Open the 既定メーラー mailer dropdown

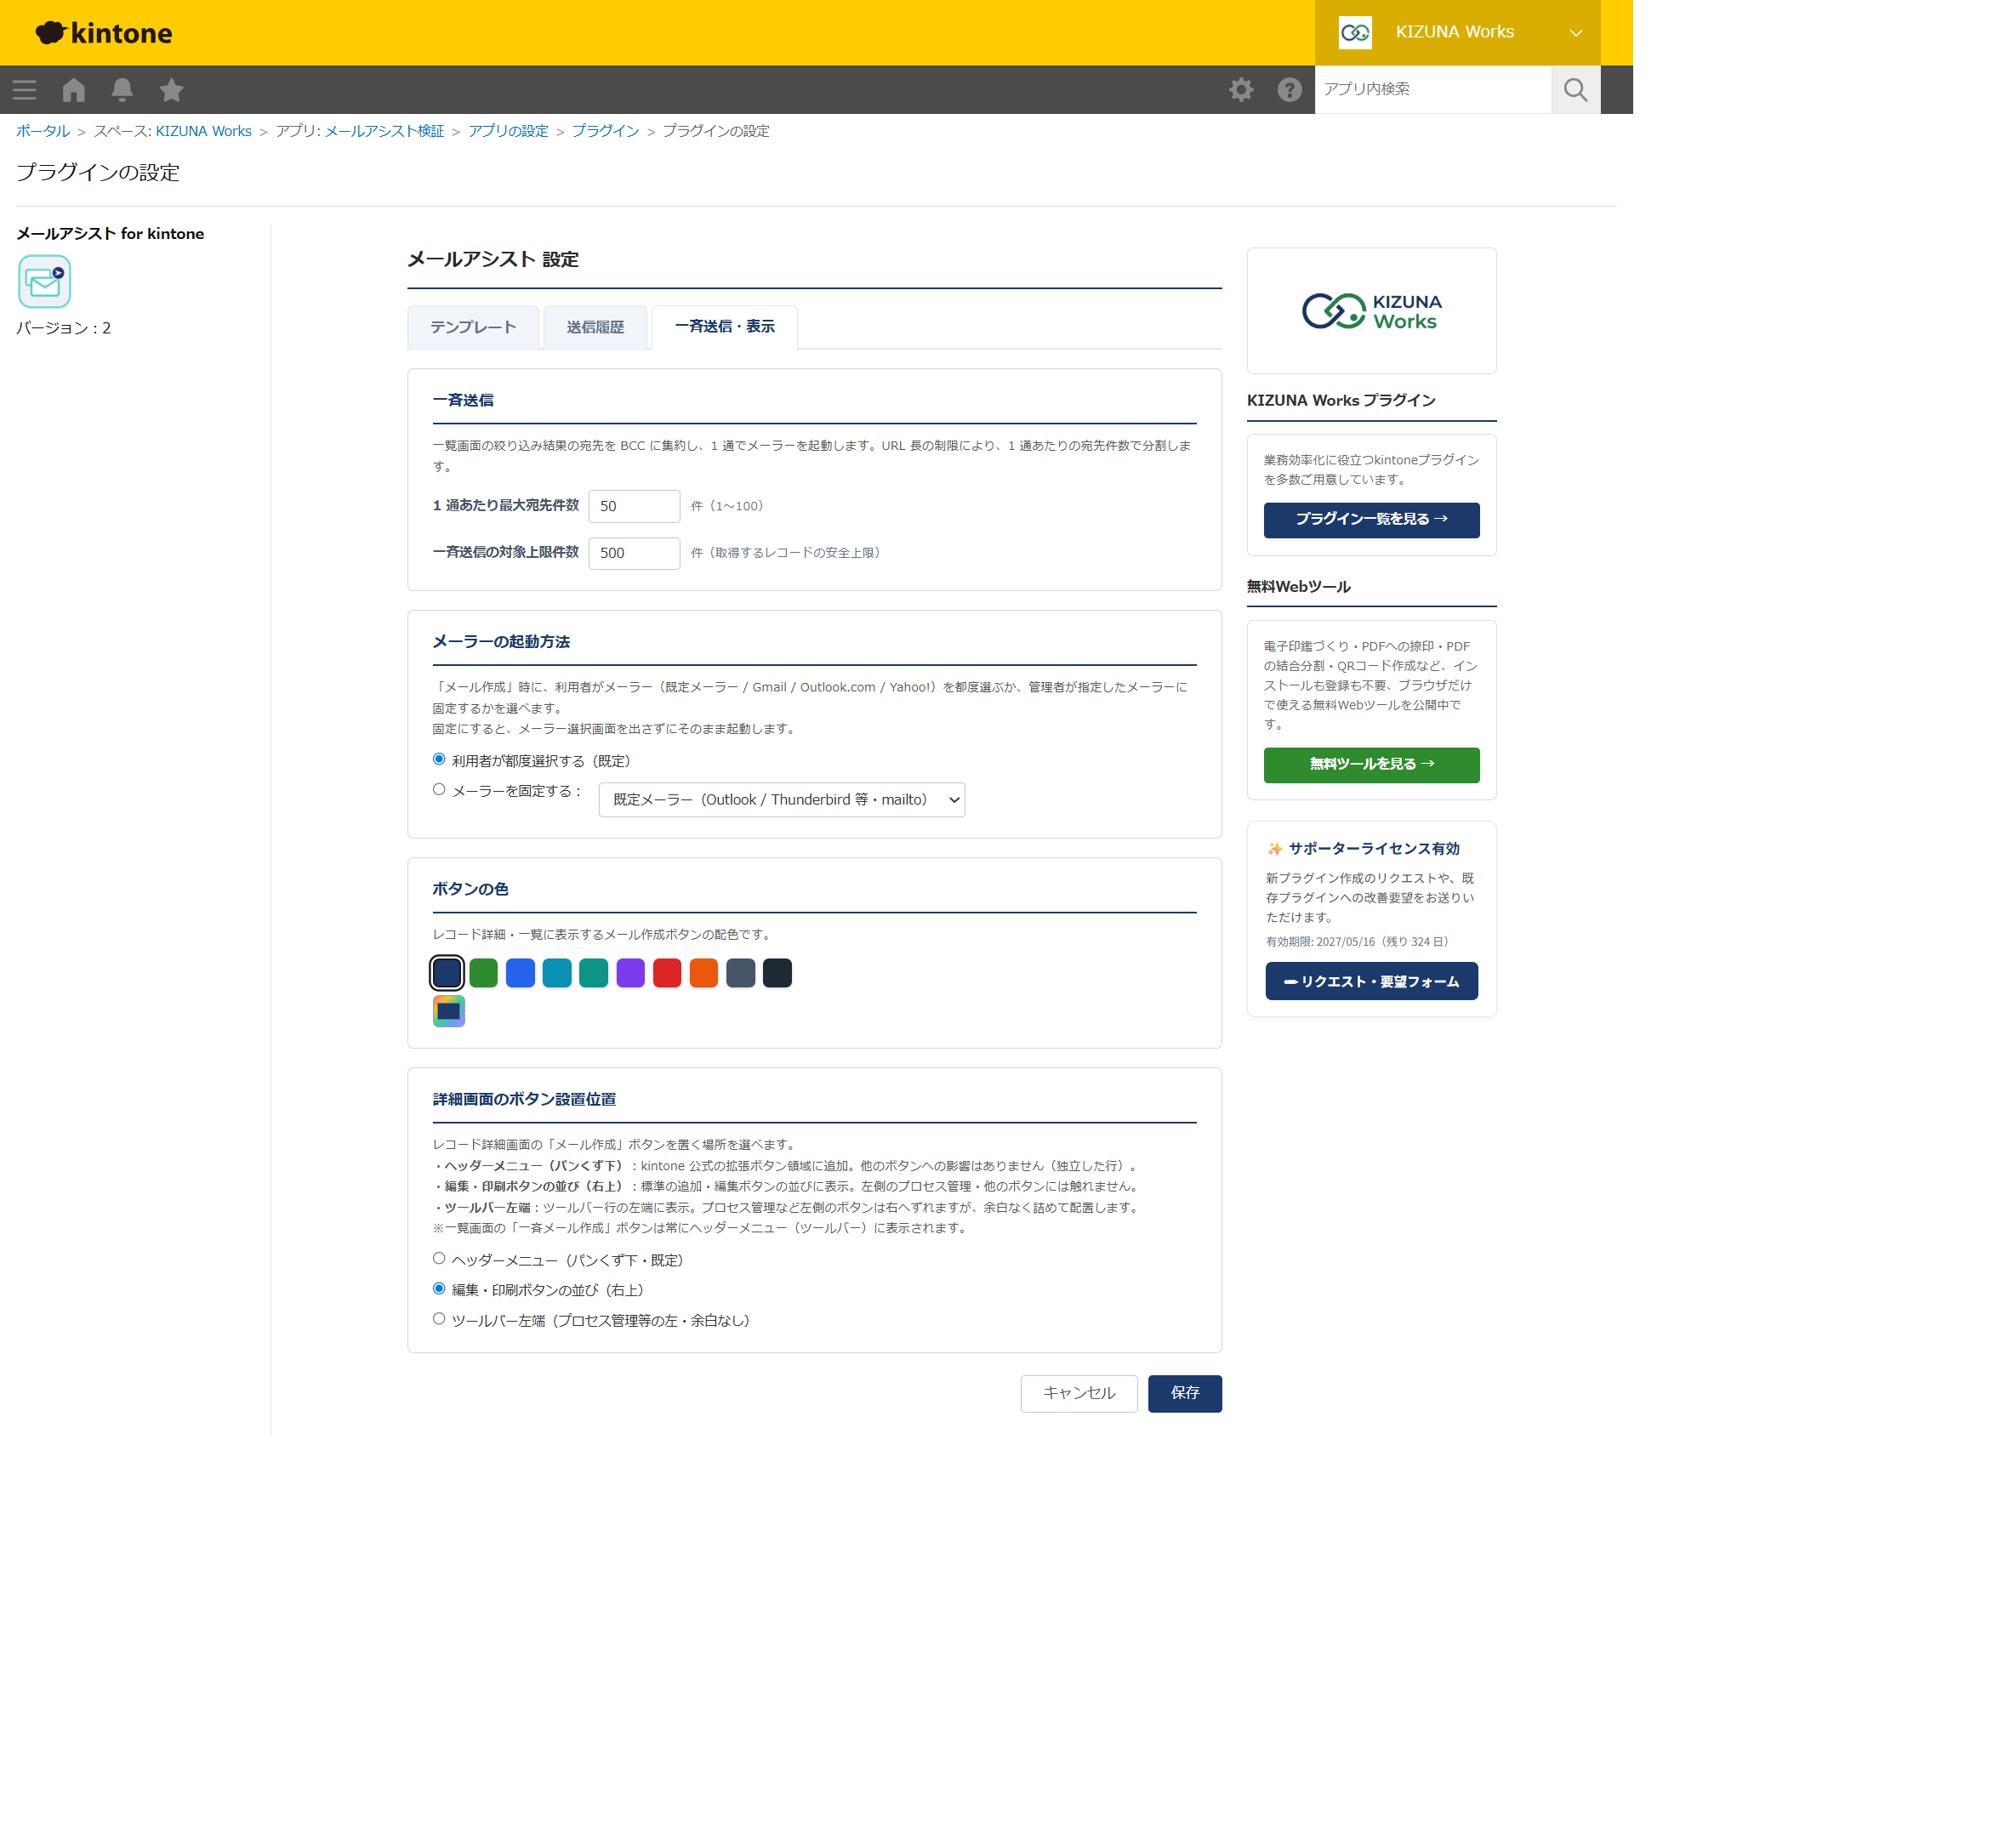tap(782, 799)
